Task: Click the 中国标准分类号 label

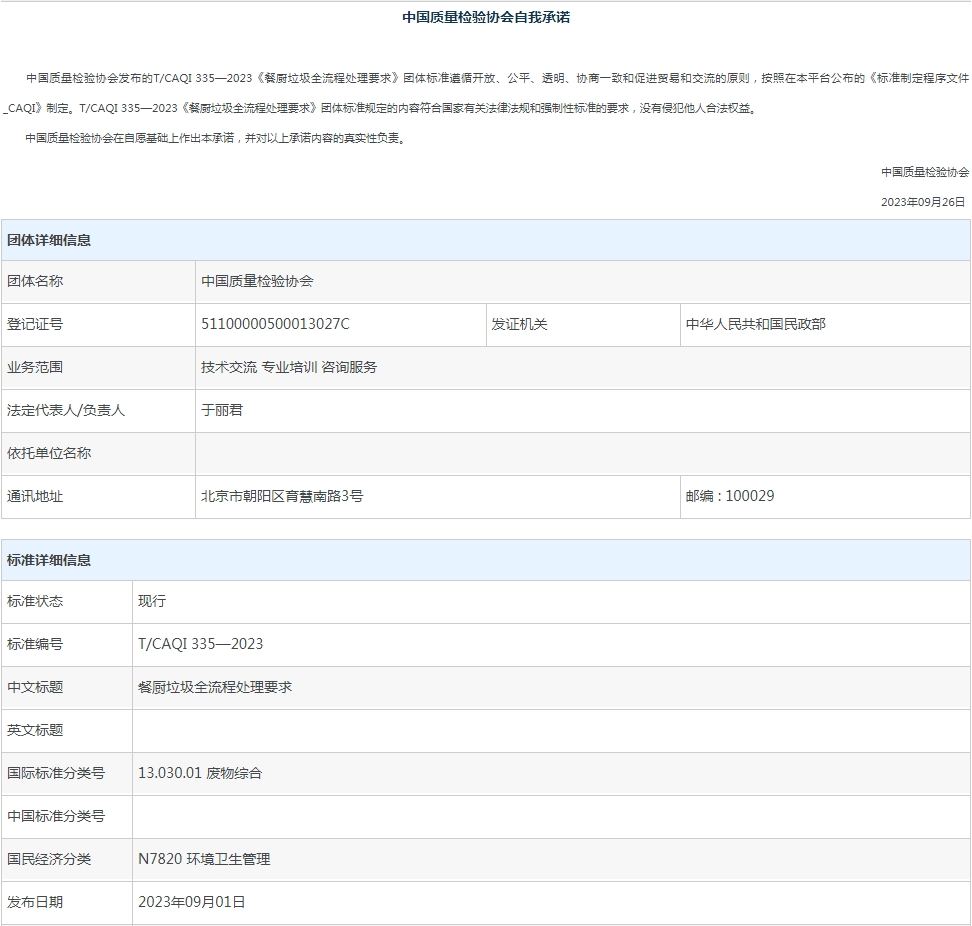Action: point(56,816)
